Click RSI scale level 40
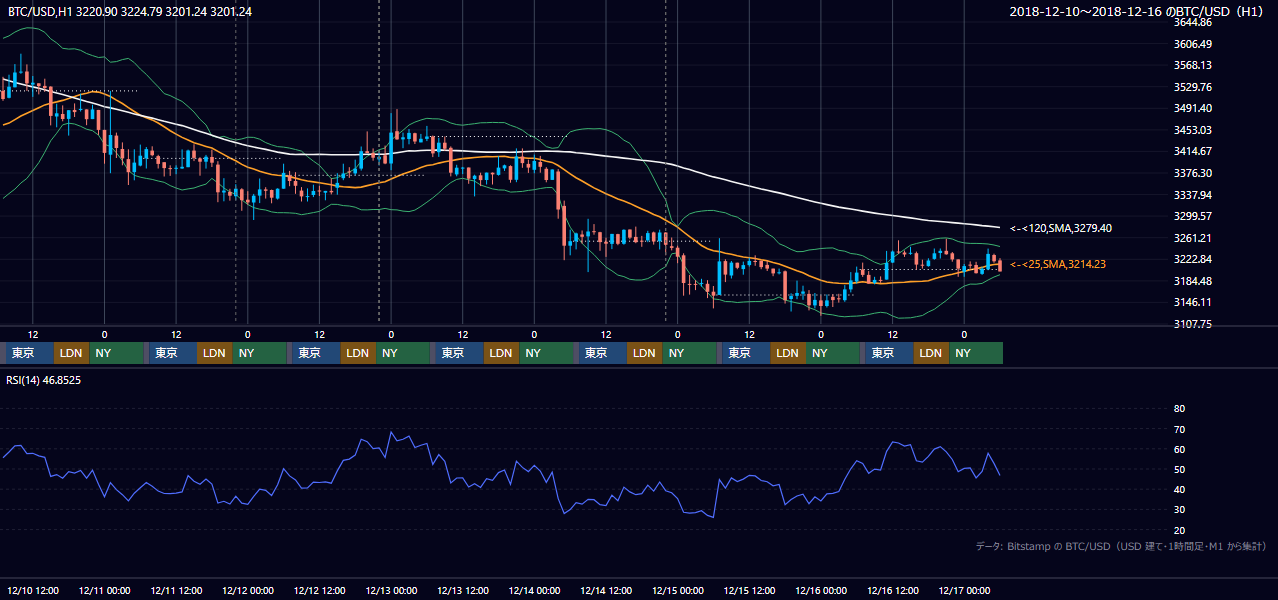1278x600 pixels. [1179, 489]
